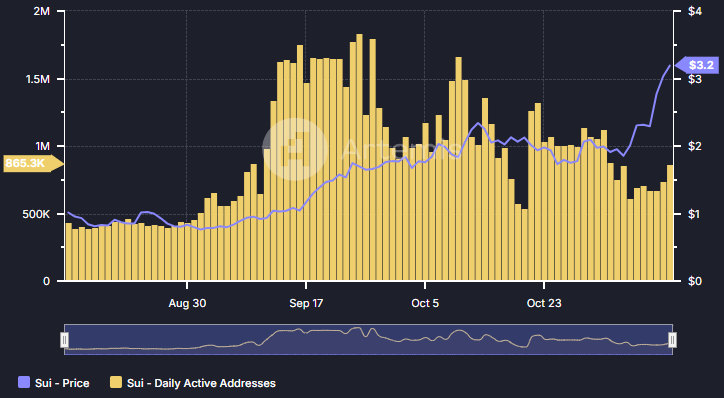
Task: Click the 500K left axis label
Action: [36, 214]
